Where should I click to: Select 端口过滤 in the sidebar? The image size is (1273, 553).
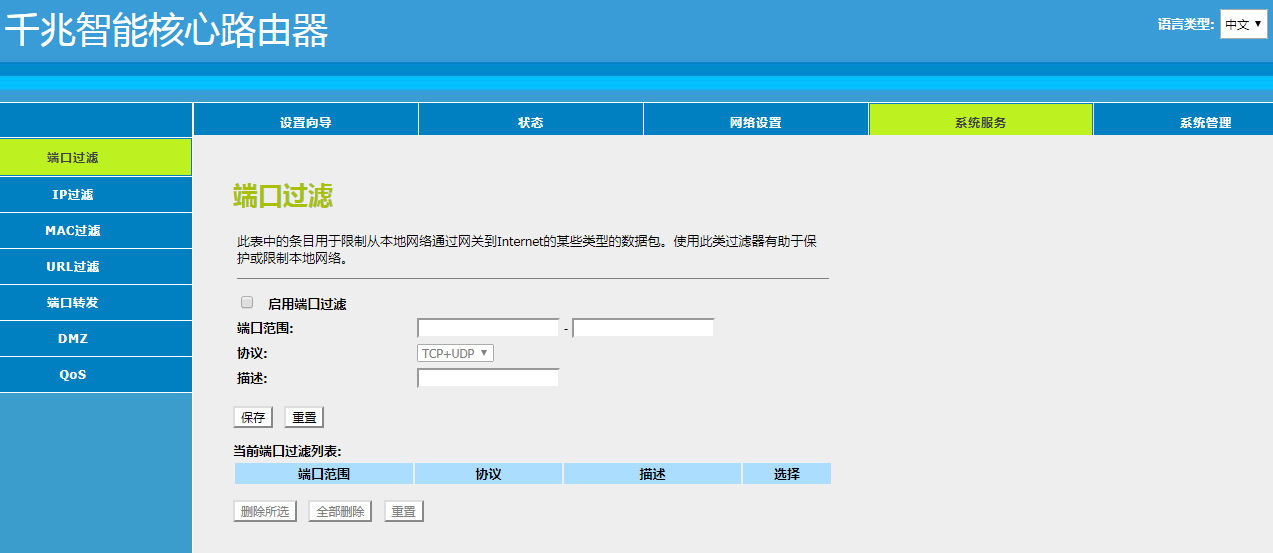click(x=73, y=158)
